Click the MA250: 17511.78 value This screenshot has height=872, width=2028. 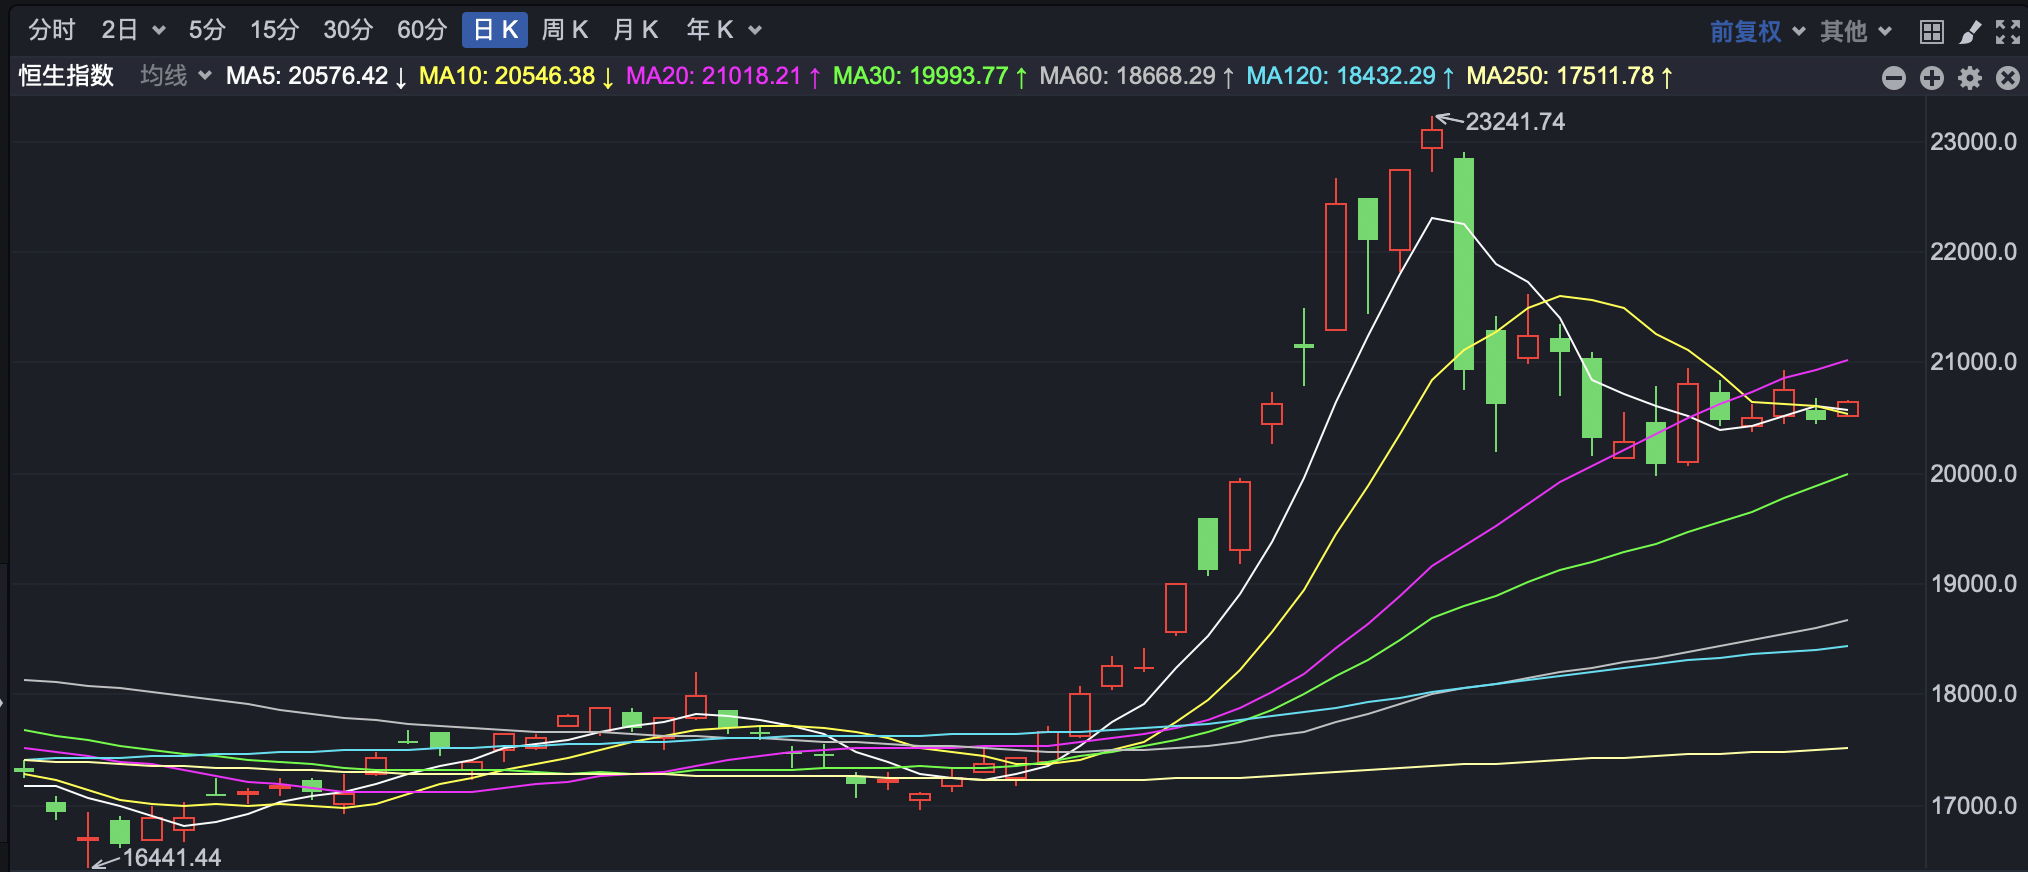tap(1570, 76)
